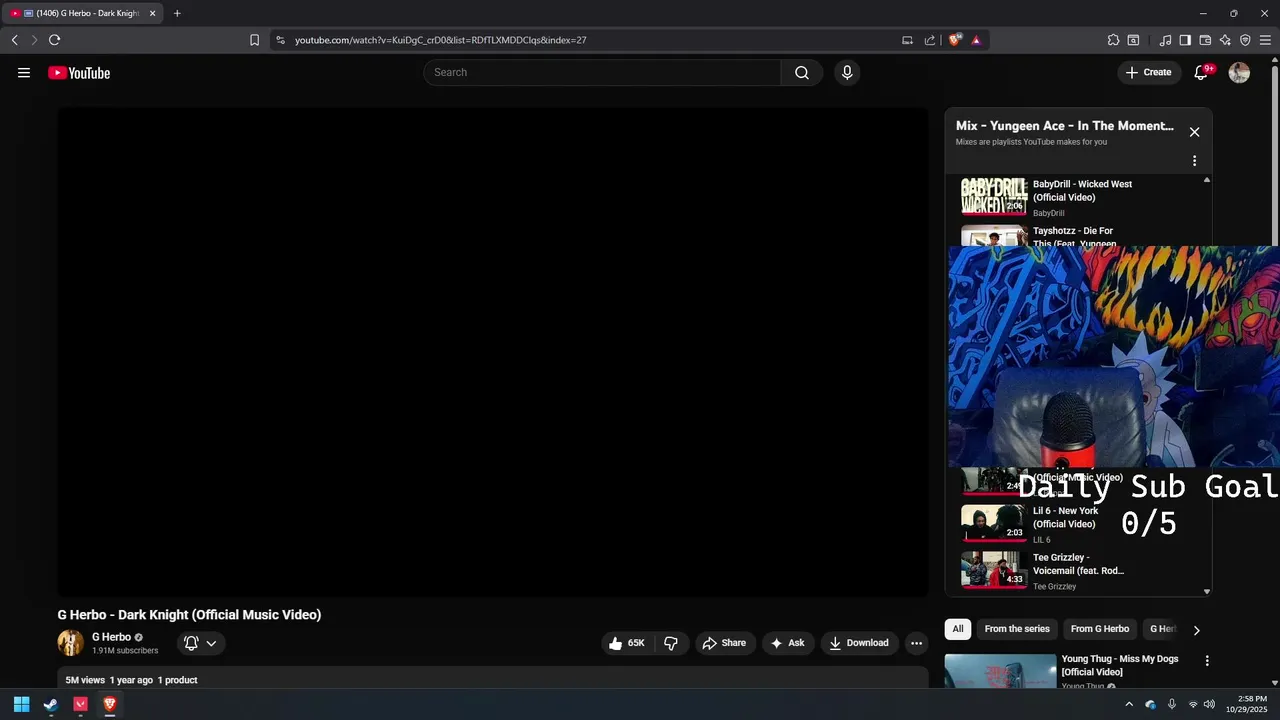Open Brave Shields lion icon

pyautogui.click(x=955, y=40)
